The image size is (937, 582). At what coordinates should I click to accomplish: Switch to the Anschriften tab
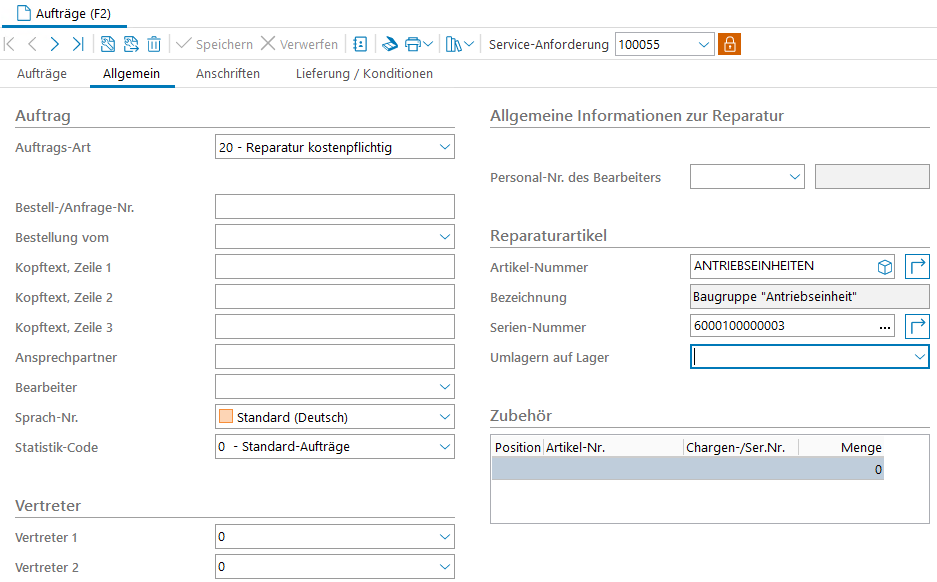(x=228, y=74)
